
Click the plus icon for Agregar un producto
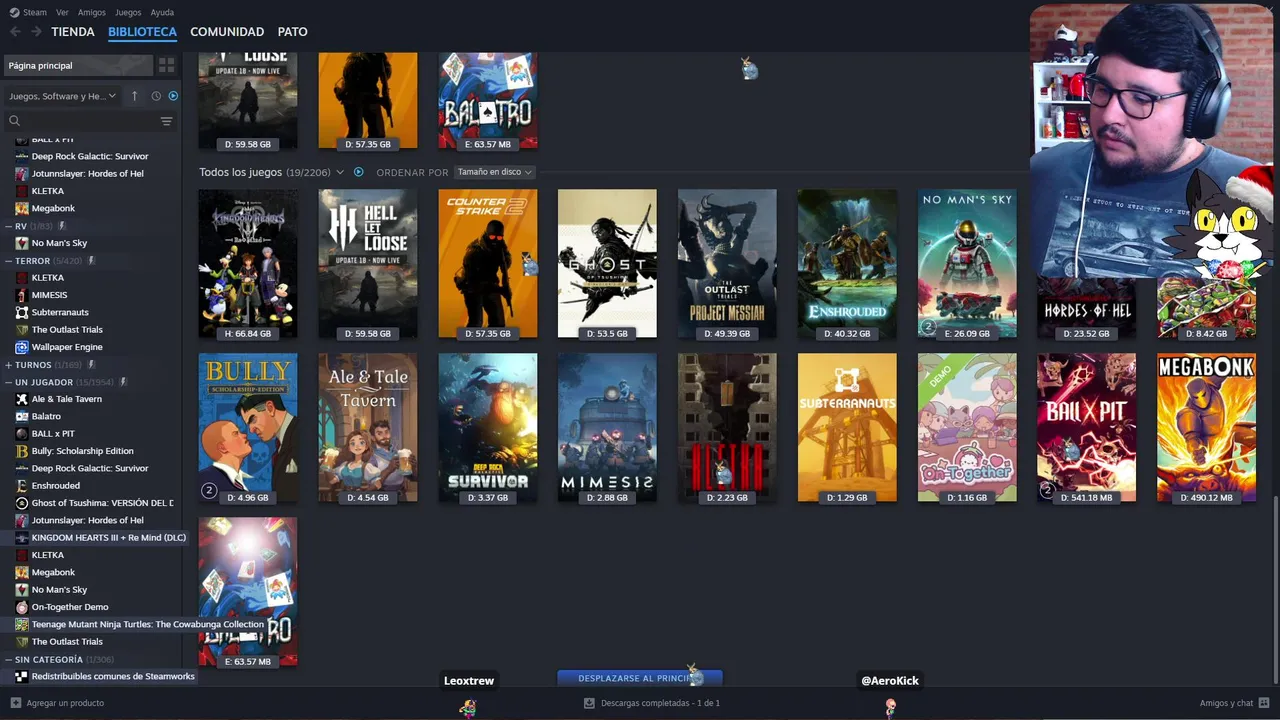[x=15, y=703]
